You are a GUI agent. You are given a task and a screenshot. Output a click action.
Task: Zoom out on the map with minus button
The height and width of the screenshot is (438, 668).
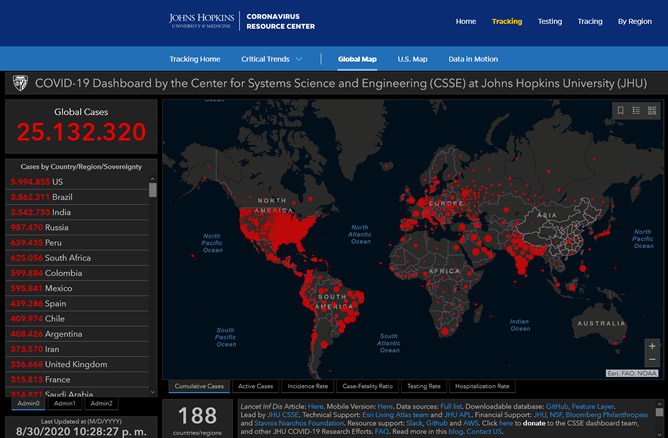tap(652, 360)
